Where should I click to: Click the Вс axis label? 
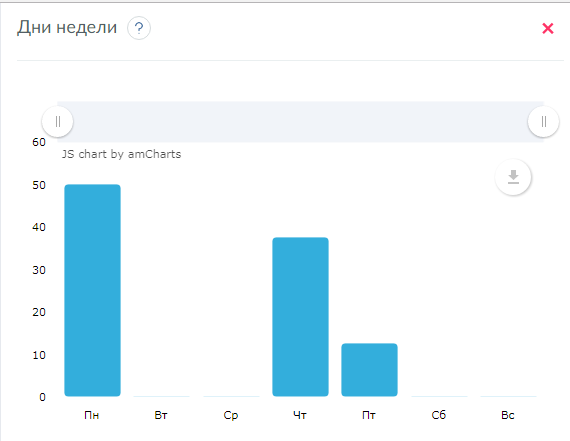508,415
